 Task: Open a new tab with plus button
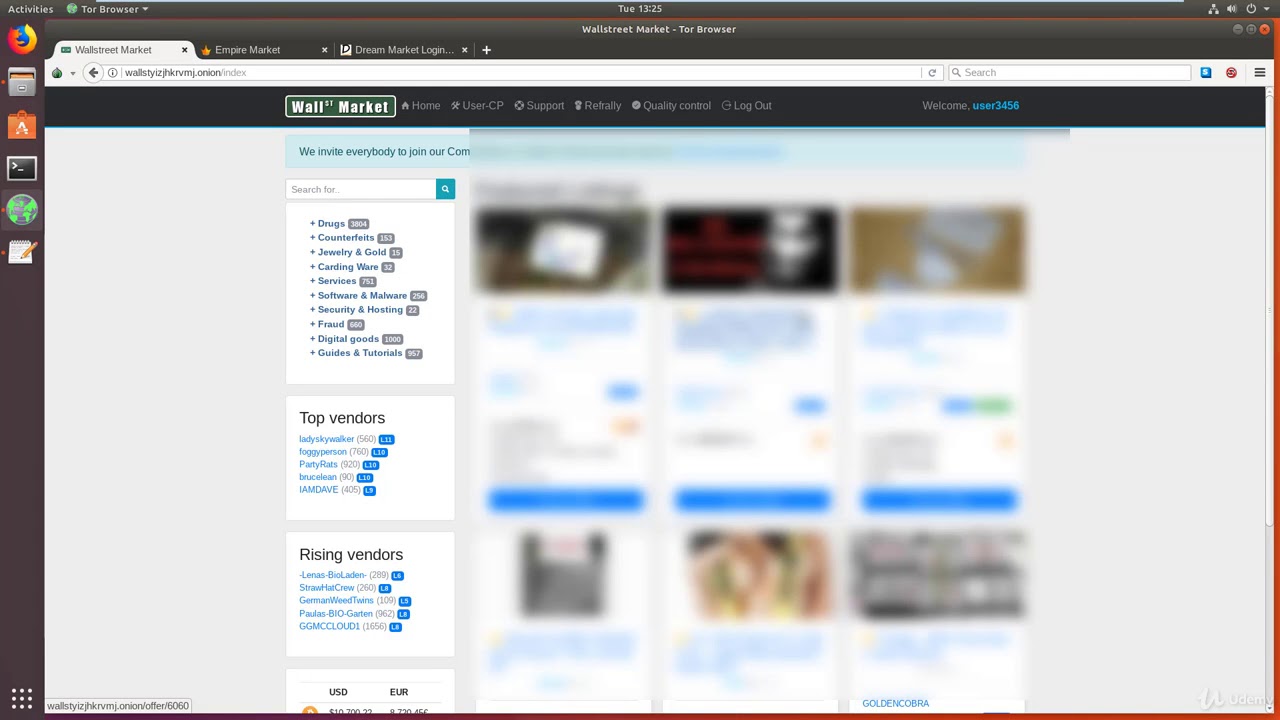point(486,50)
